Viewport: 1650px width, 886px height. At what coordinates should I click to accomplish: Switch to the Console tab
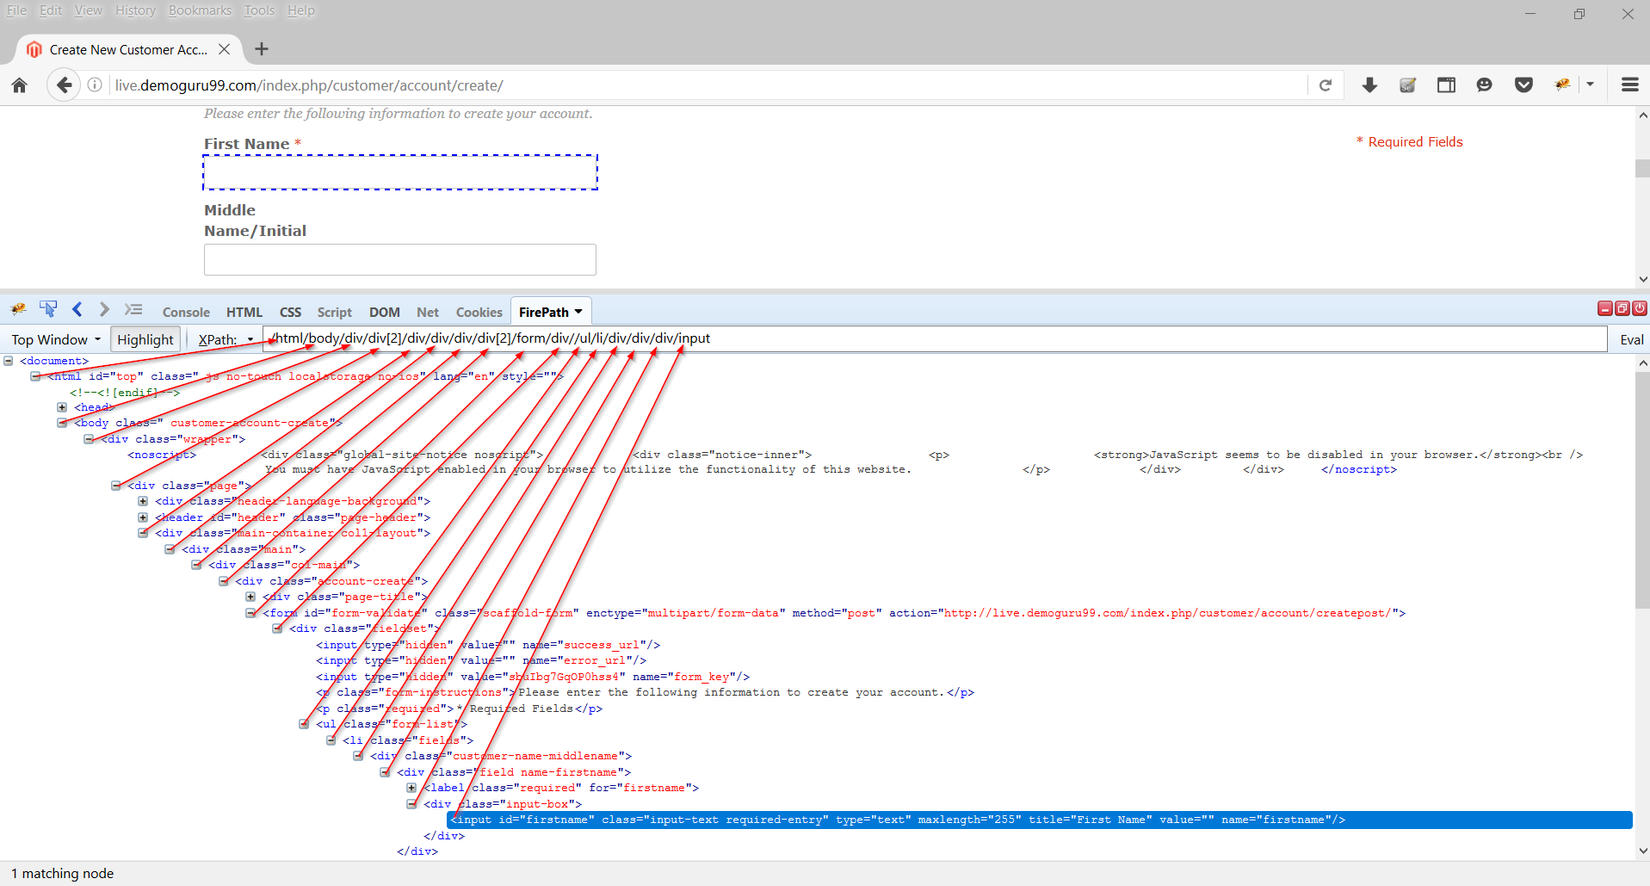click(x=186, y=312)
